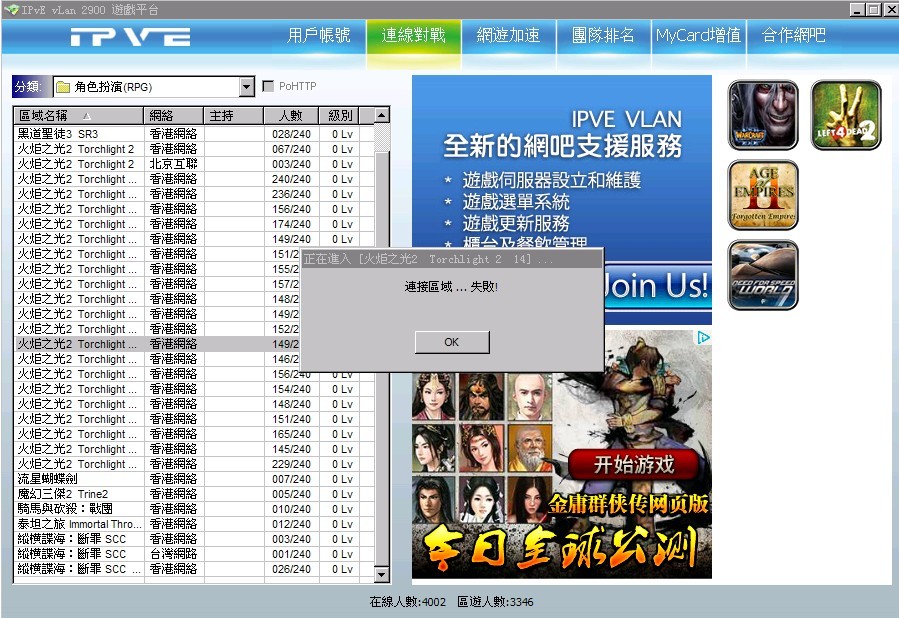The image size is (899, 618).
Task: Sort by 級別 column header
Action: 339,116
